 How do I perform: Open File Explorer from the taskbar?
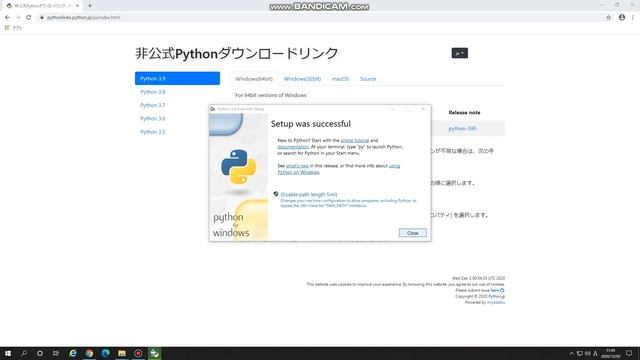[122, 353]
